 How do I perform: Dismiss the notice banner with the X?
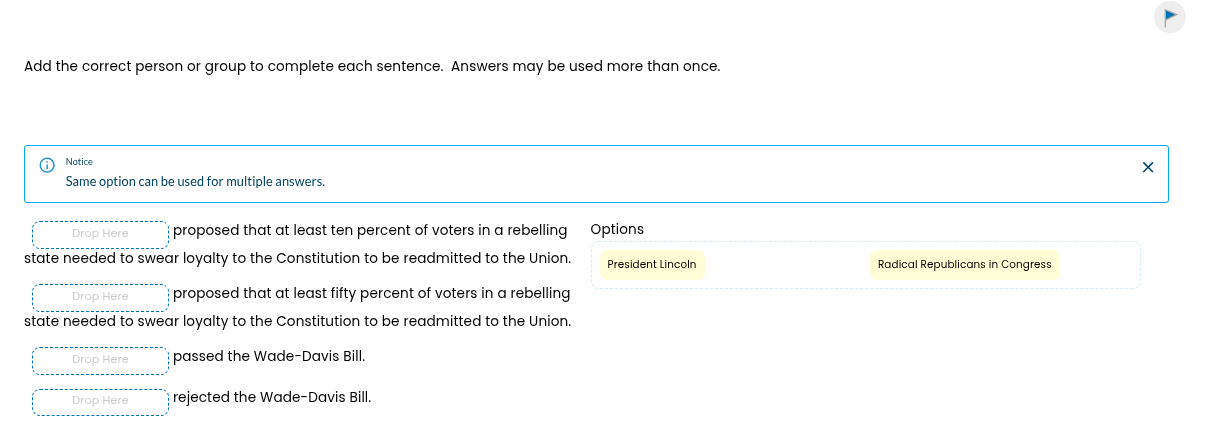(x=1147, y=167)
